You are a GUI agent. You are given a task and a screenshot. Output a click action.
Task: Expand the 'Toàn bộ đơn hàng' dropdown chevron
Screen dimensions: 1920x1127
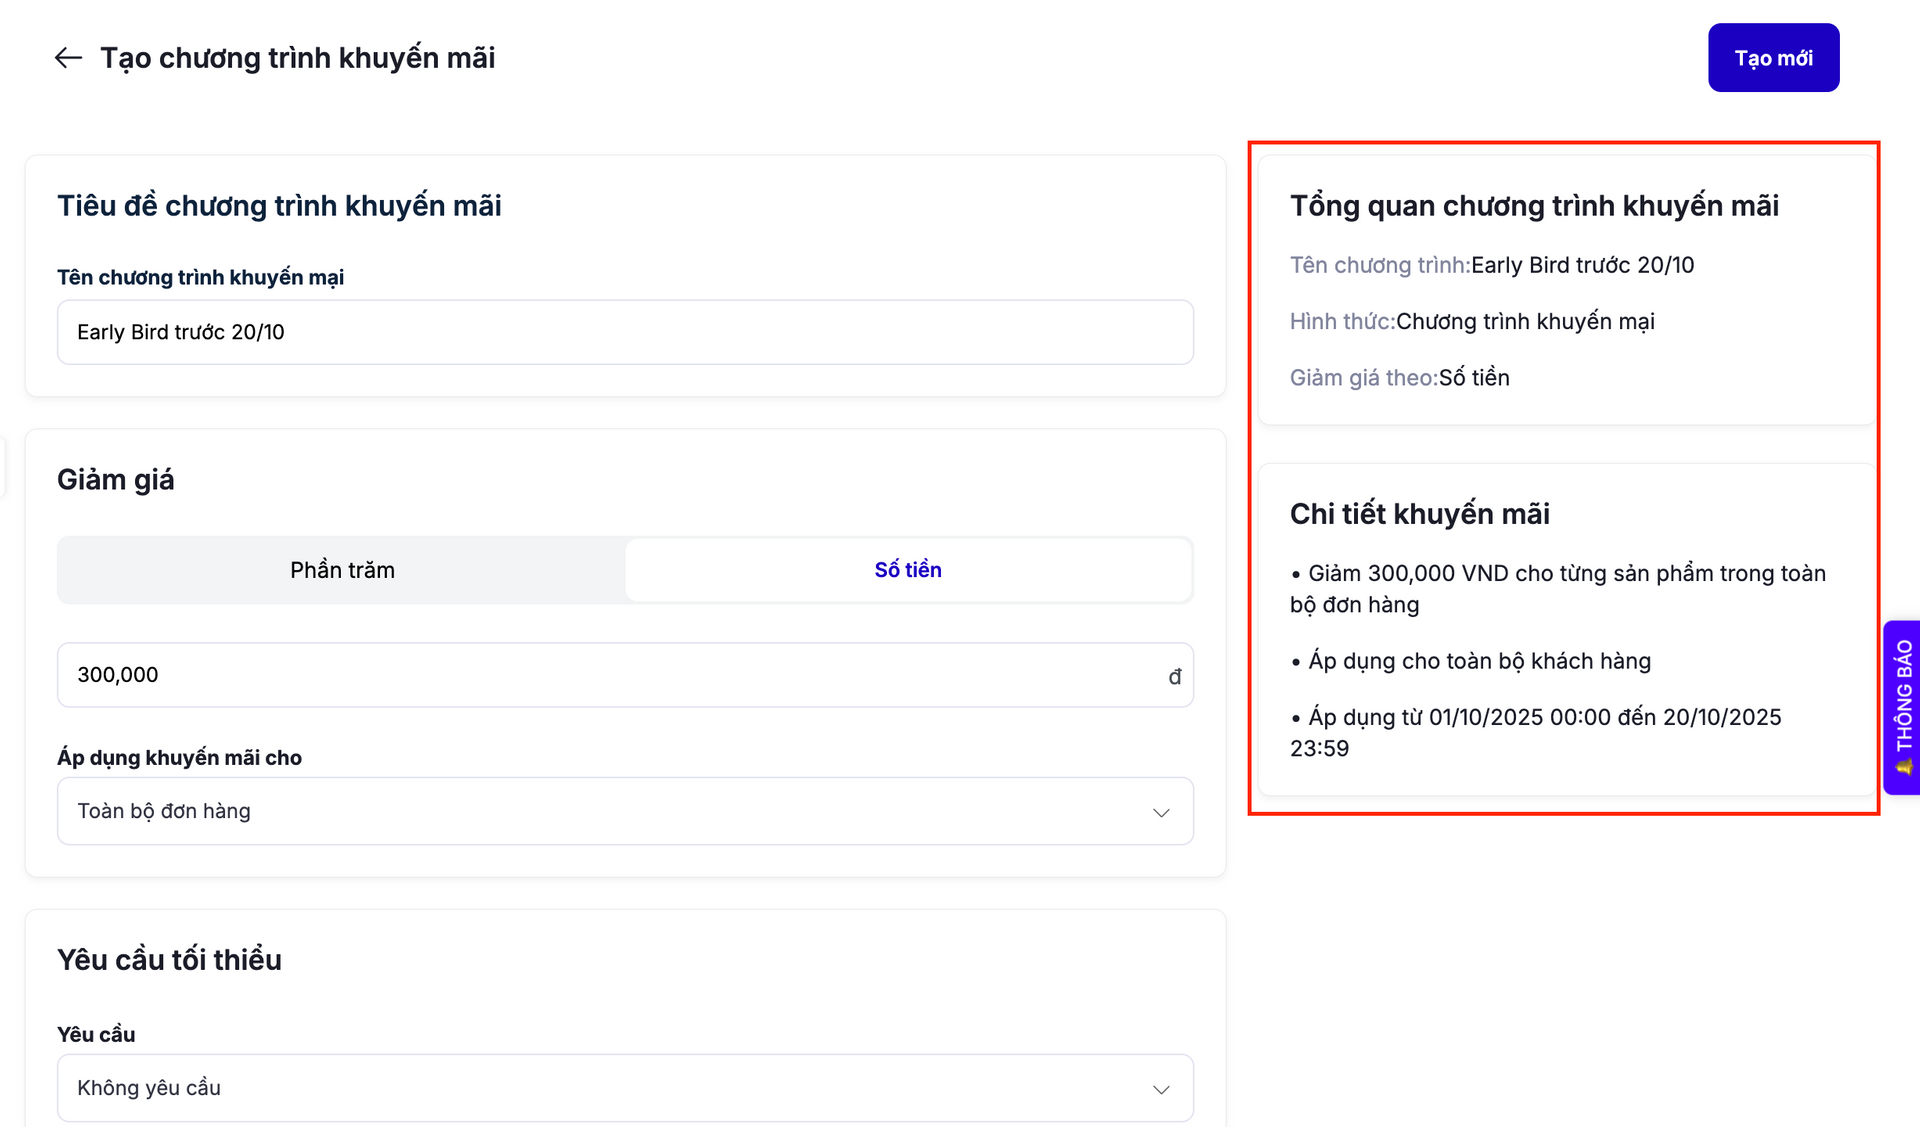(x=1161, y=812)
